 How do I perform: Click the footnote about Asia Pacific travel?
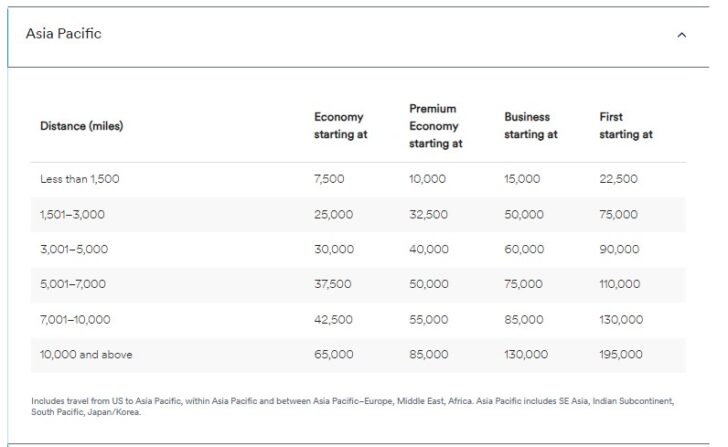point(353,406)
